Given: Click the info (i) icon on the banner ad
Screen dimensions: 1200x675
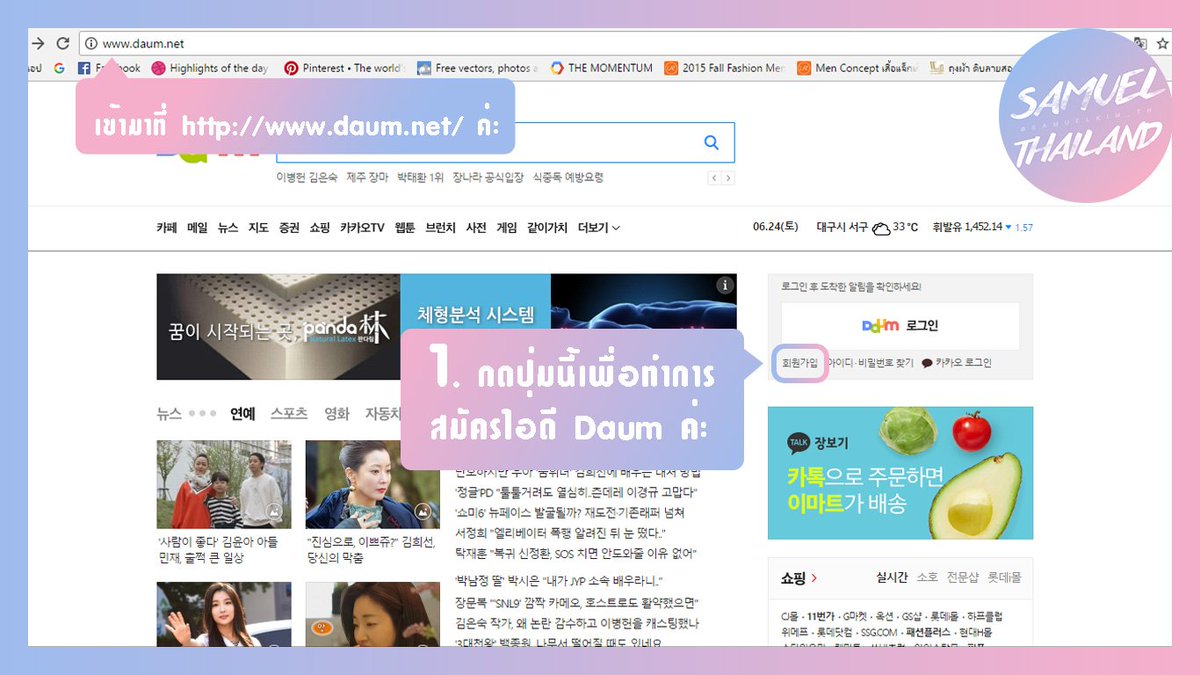Looking at the screenshot, I should click(x=725, y=285).
